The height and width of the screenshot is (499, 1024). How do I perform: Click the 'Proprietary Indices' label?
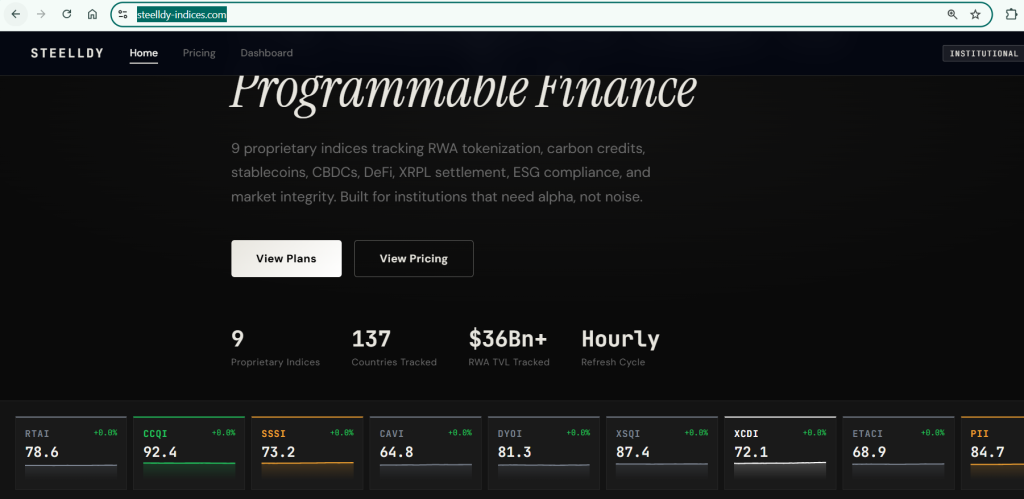click(276, 362)
